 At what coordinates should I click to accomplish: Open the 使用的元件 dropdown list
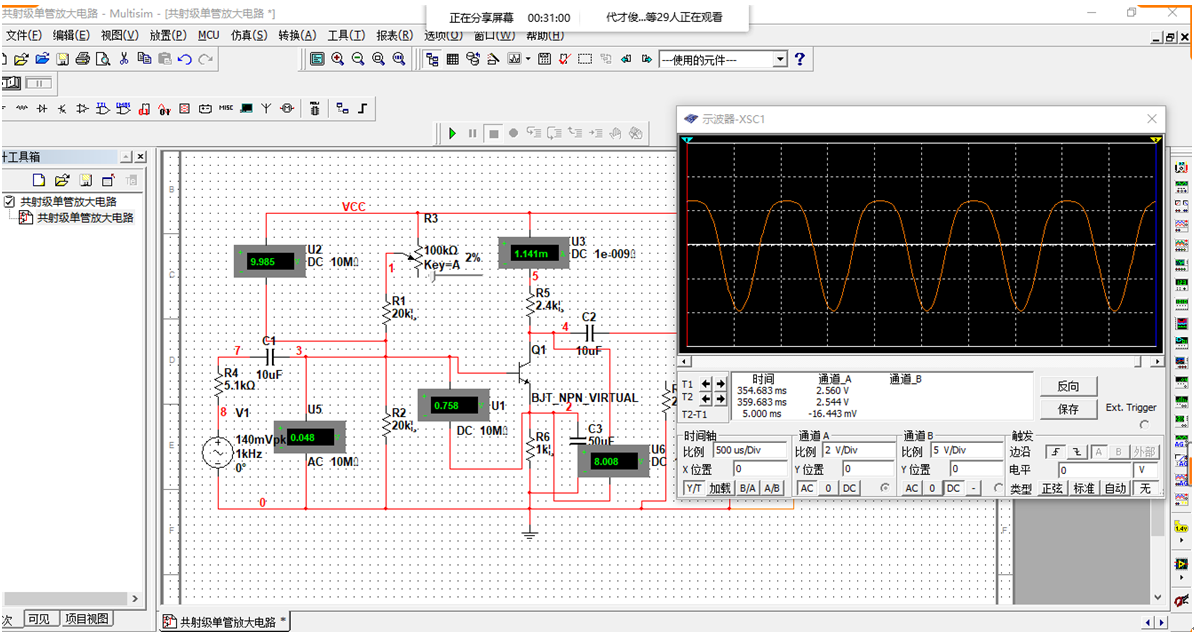coord(780,60)
